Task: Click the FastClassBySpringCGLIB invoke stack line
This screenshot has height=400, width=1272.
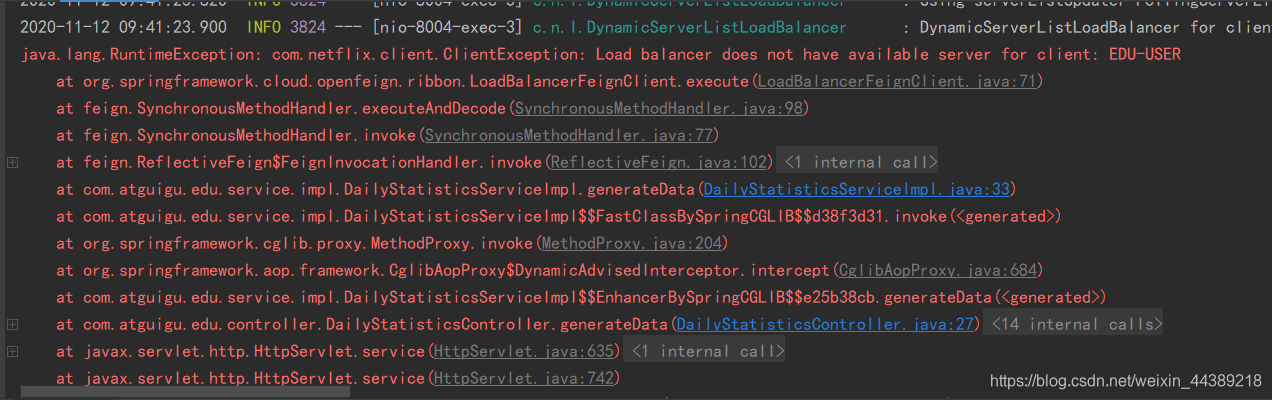Action: [x=558, y=216]
